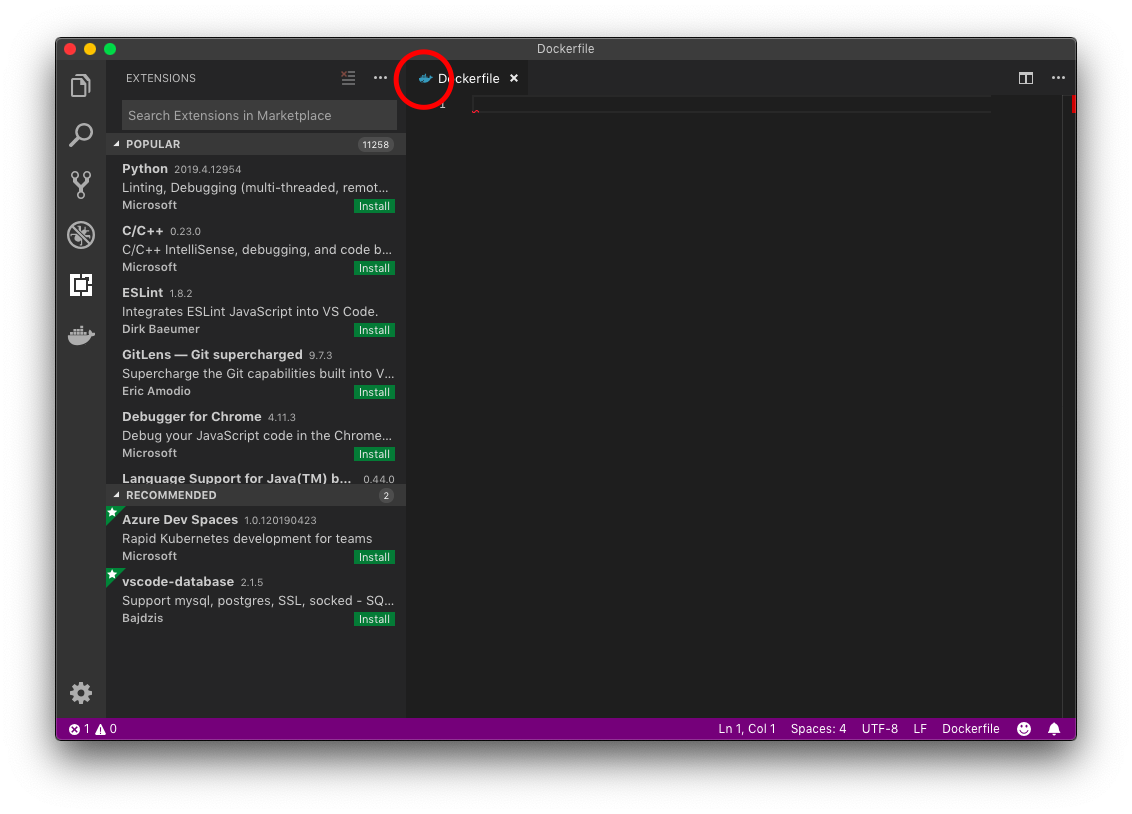
Task: Select the Dockerfile editor tab
Action: point(468,78)
